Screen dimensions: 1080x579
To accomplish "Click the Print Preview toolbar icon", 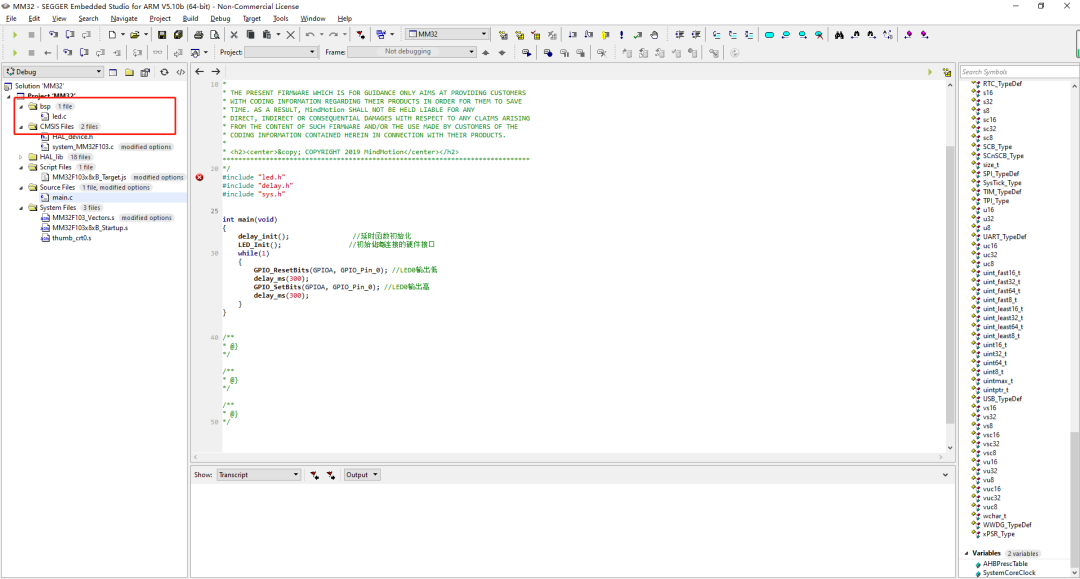I will tap(214, 34).
